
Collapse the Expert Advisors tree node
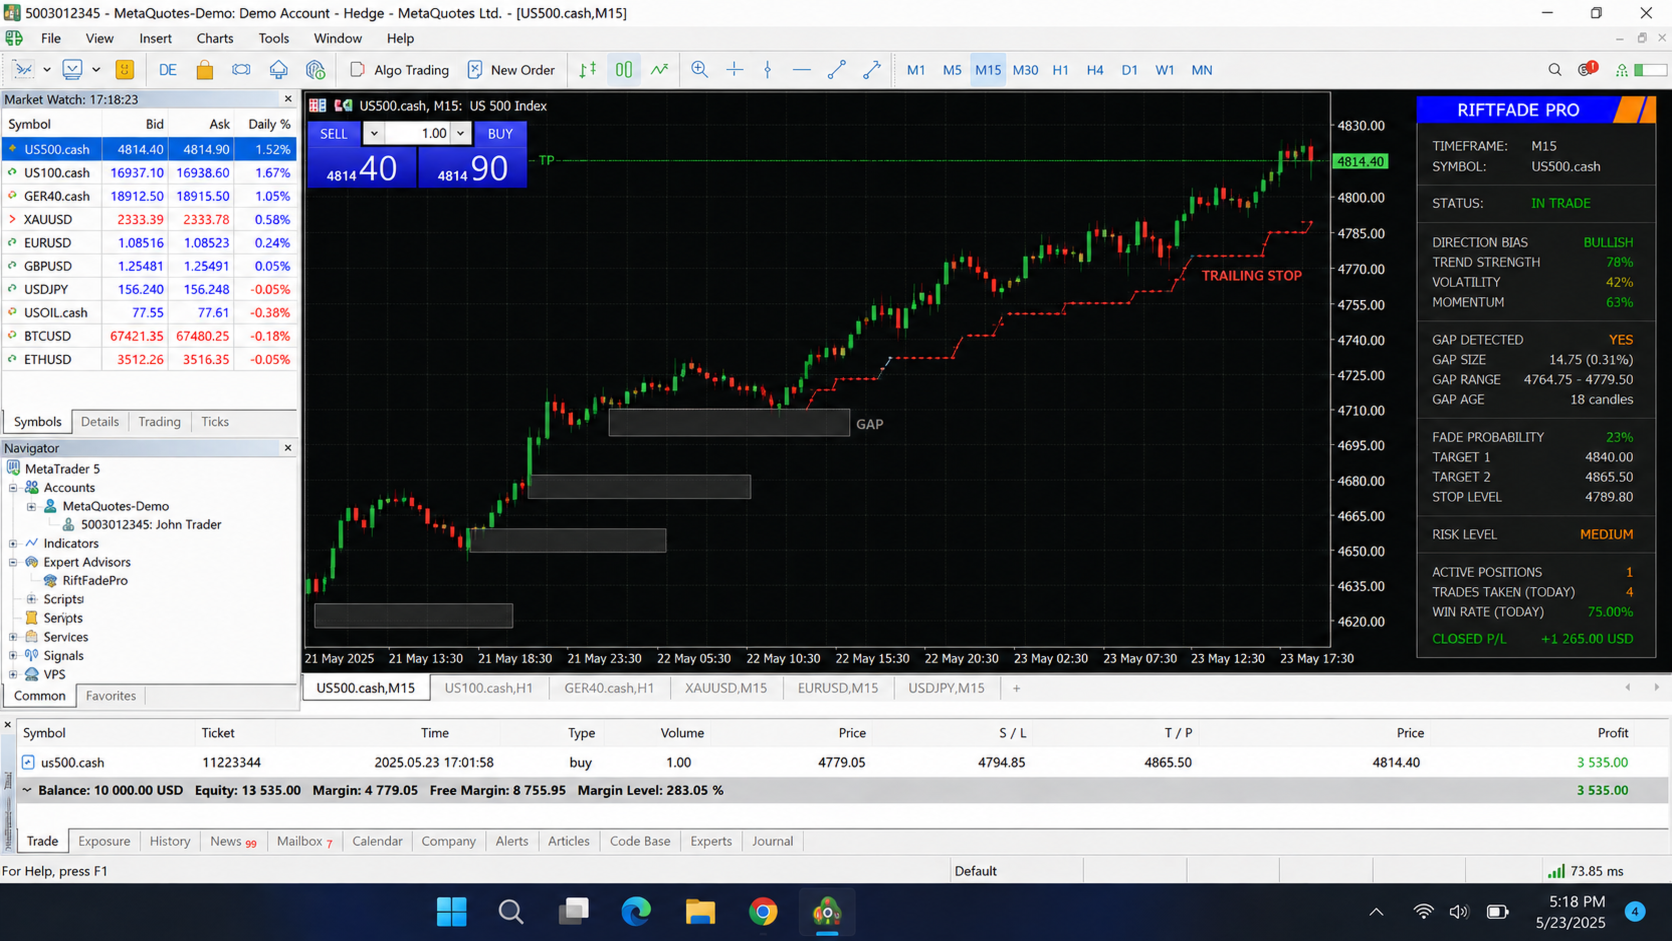click(13, 562)
